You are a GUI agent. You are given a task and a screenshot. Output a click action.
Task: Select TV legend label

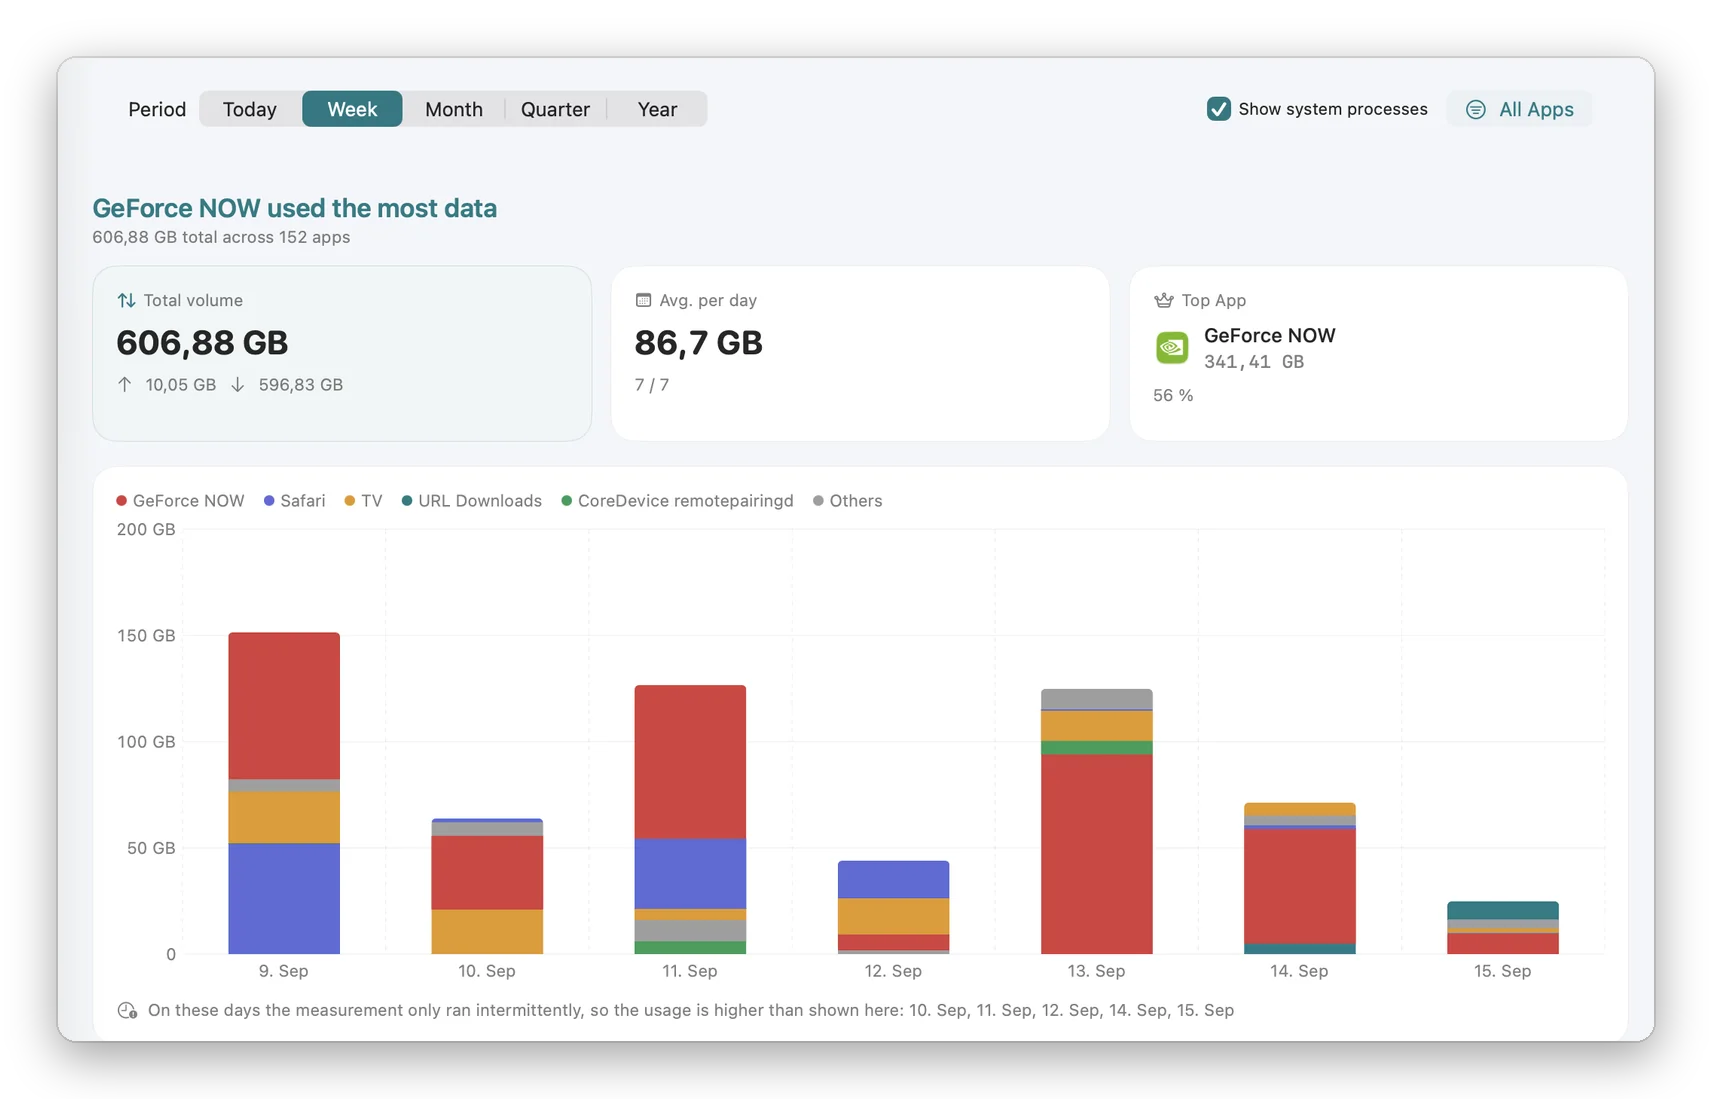tap(372, 501)
